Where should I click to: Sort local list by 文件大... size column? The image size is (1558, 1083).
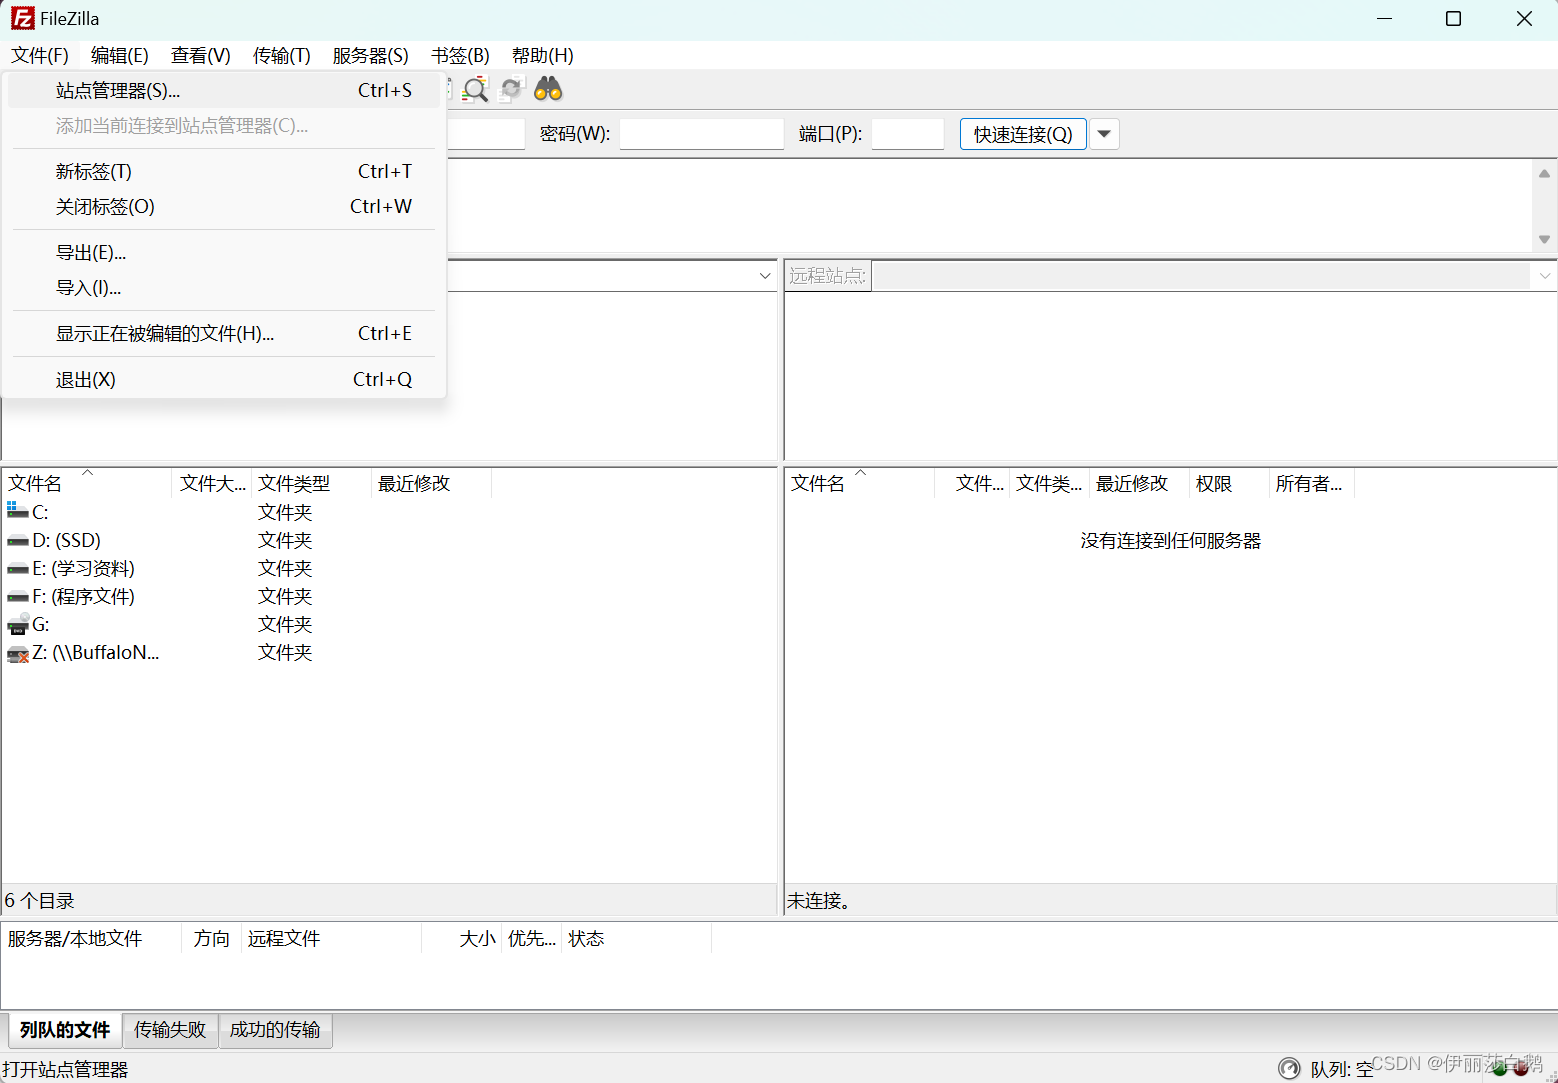pyautogui.click(x=212, y=483)
